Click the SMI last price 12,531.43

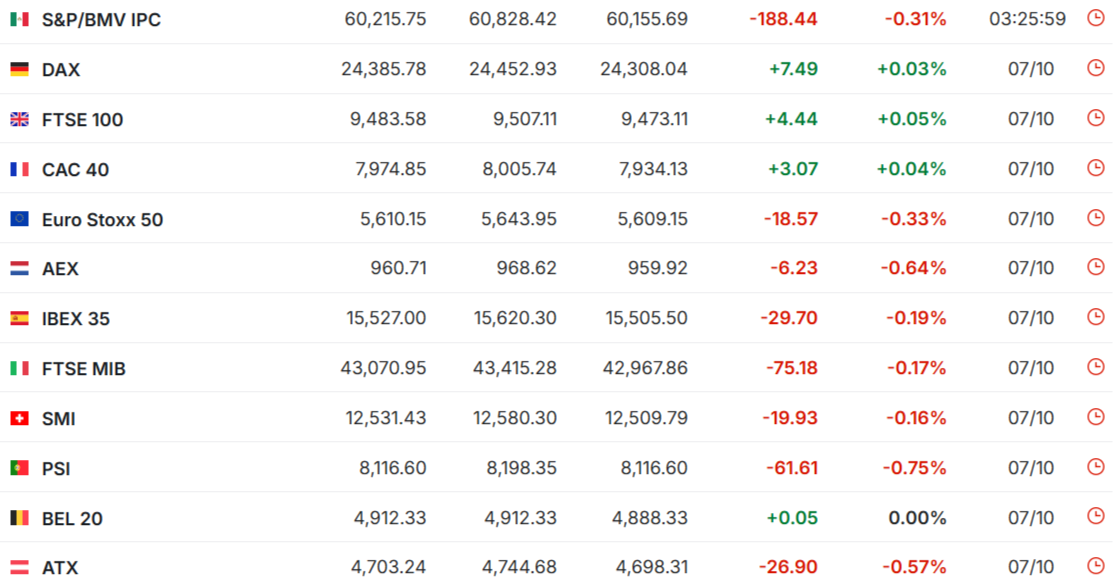(x=385, y=418)
